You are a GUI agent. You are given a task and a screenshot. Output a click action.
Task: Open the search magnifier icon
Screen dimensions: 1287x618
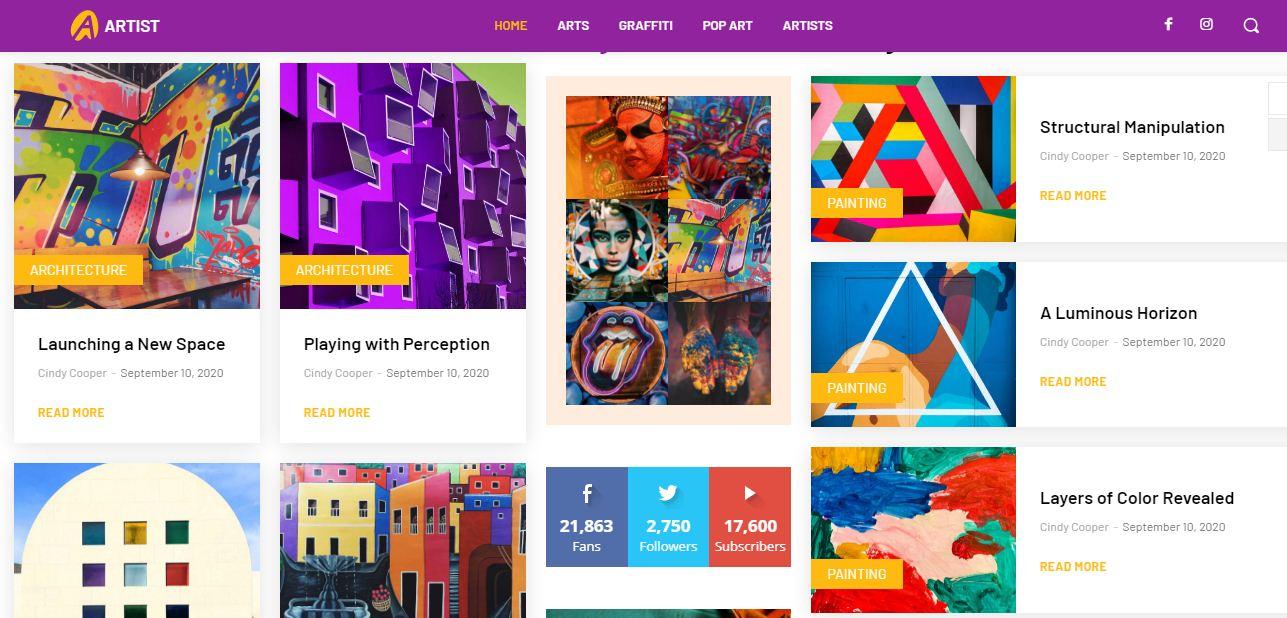click(x=1251, y=26)
